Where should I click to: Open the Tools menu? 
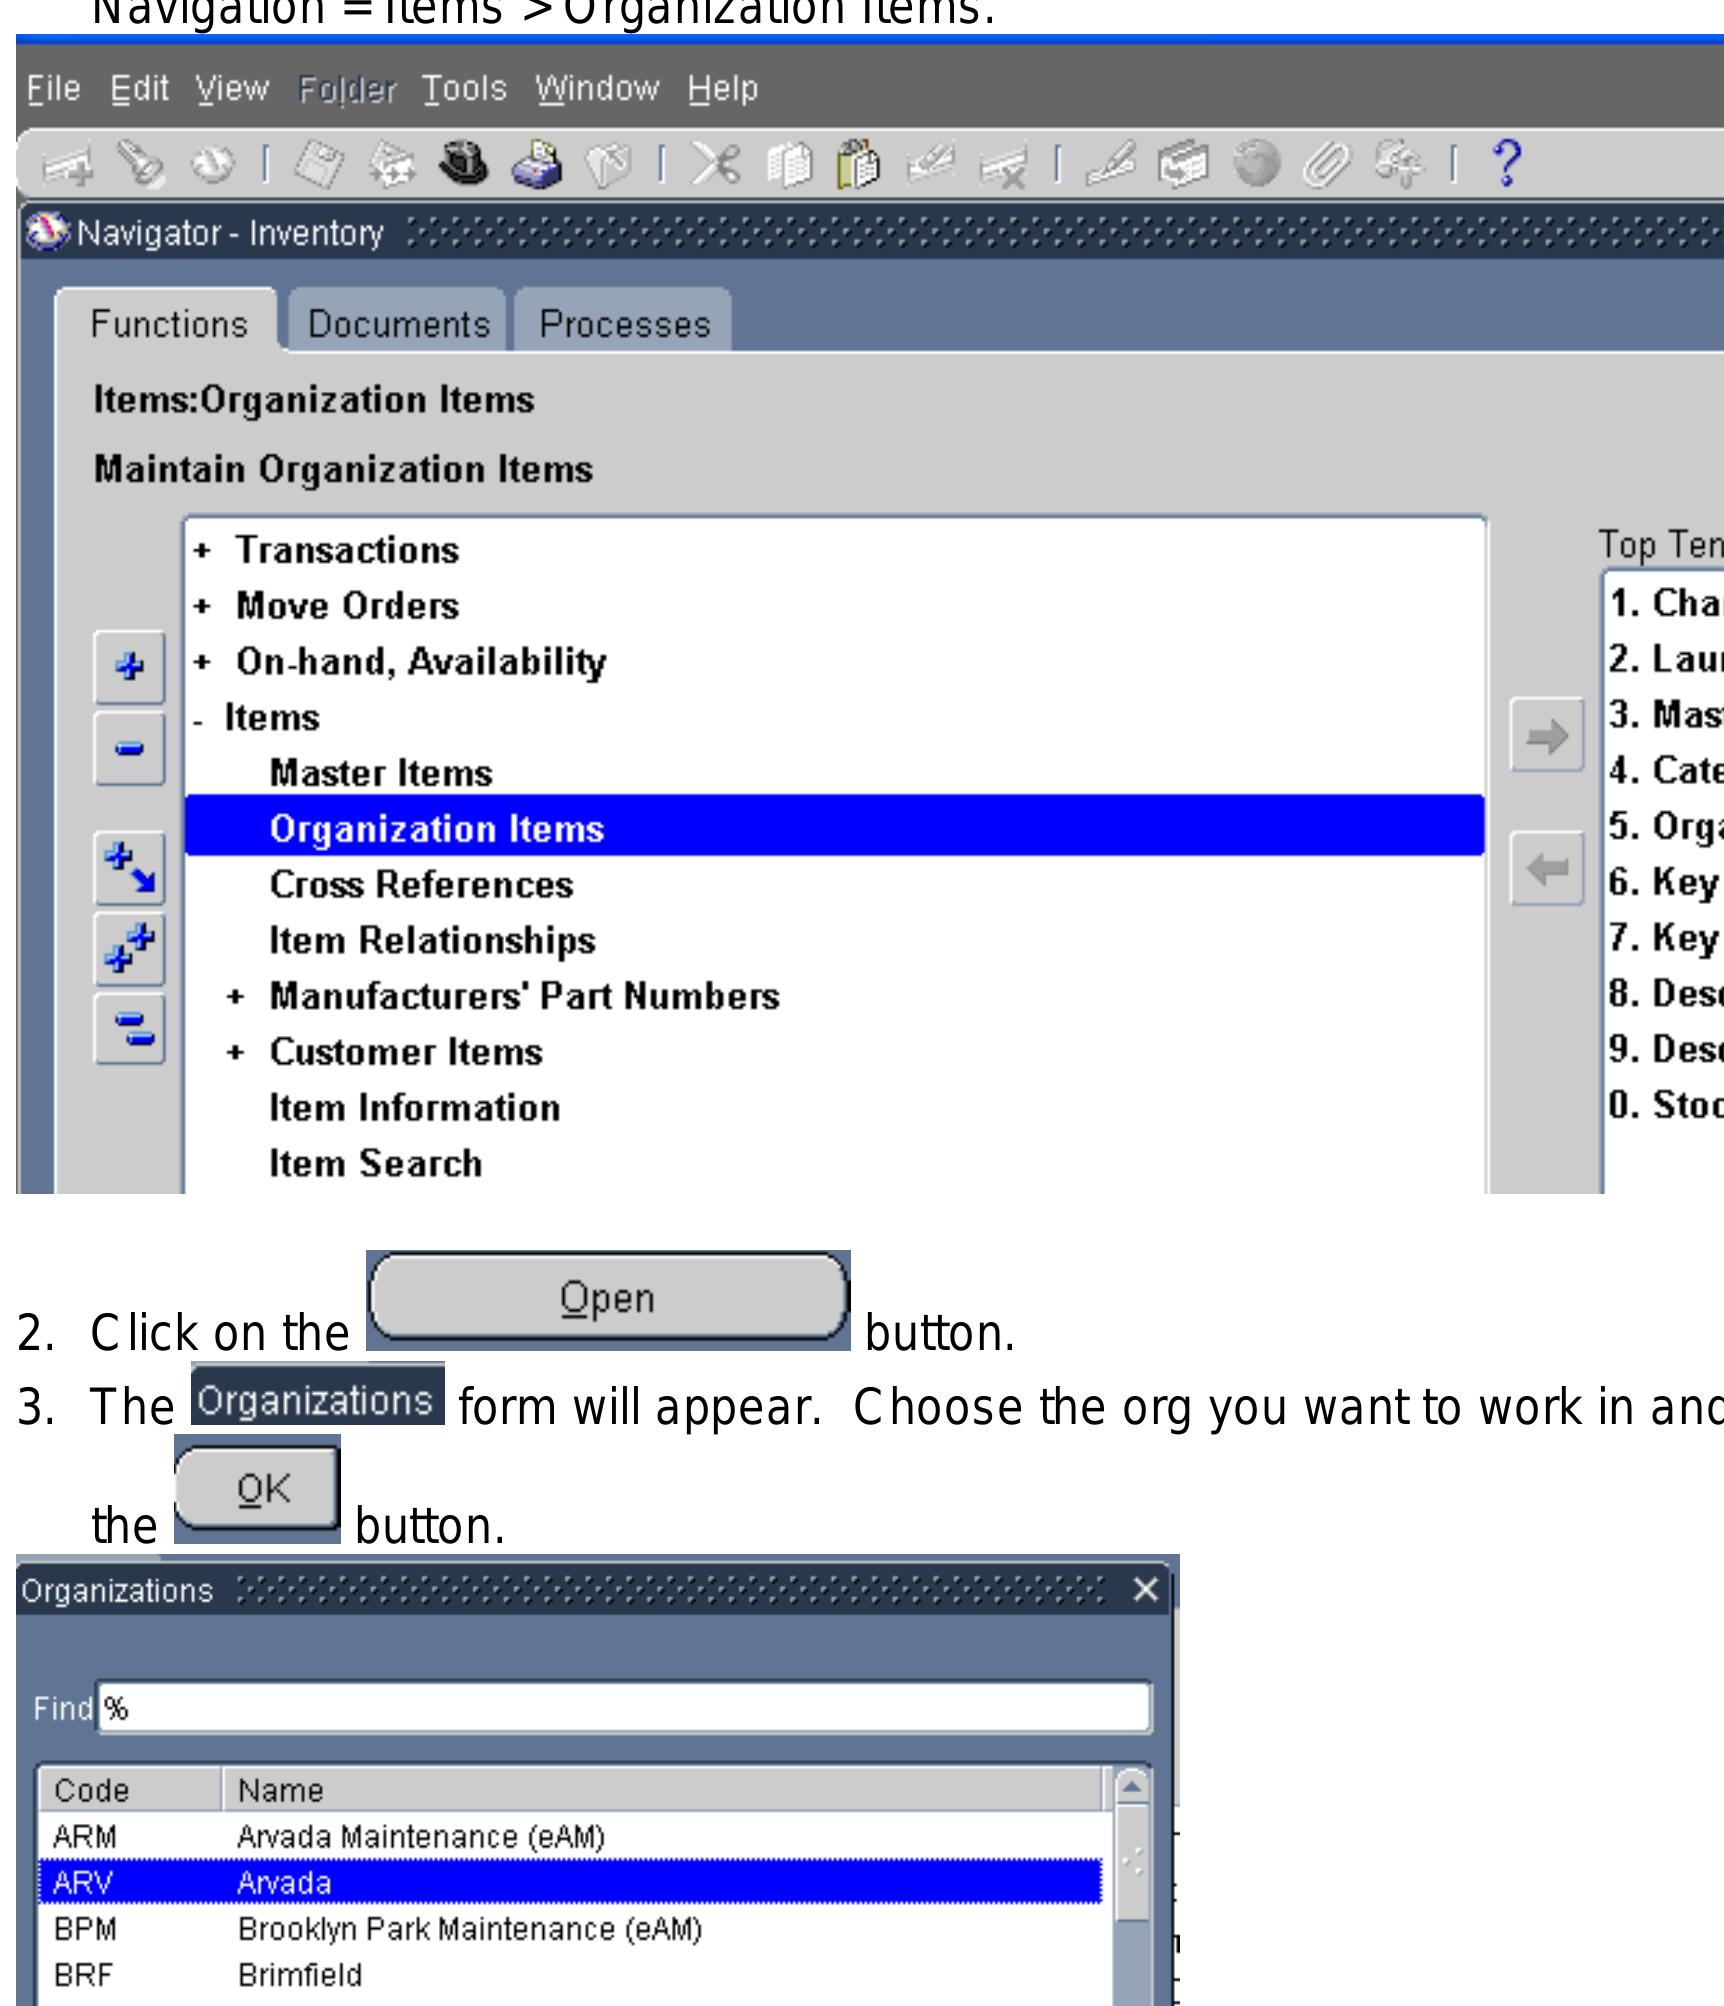click(464, 89)
